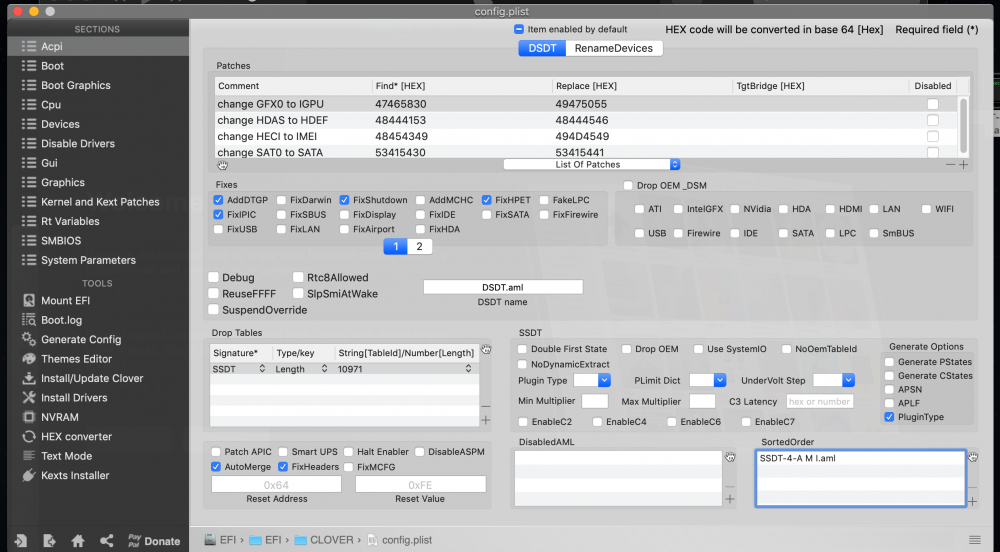Click the CLOVER folder in the path bar
The width and height of the screenshot is (1000, 552).
[323, 540]
